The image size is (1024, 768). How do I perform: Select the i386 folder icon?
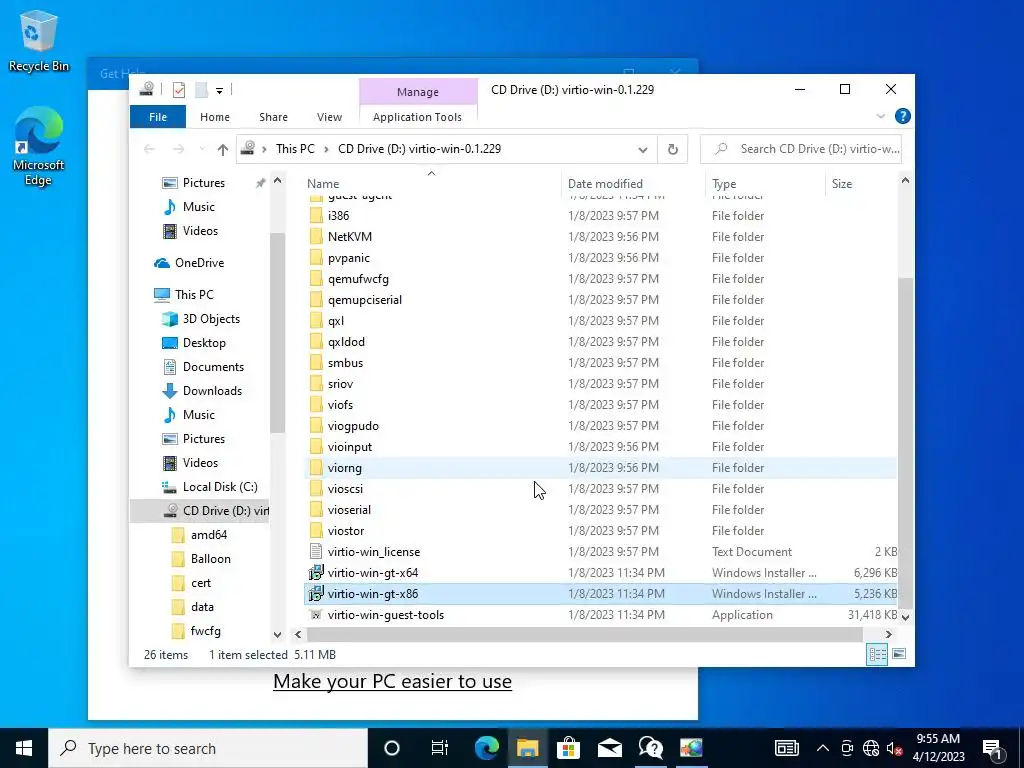[x=316, y=216]
